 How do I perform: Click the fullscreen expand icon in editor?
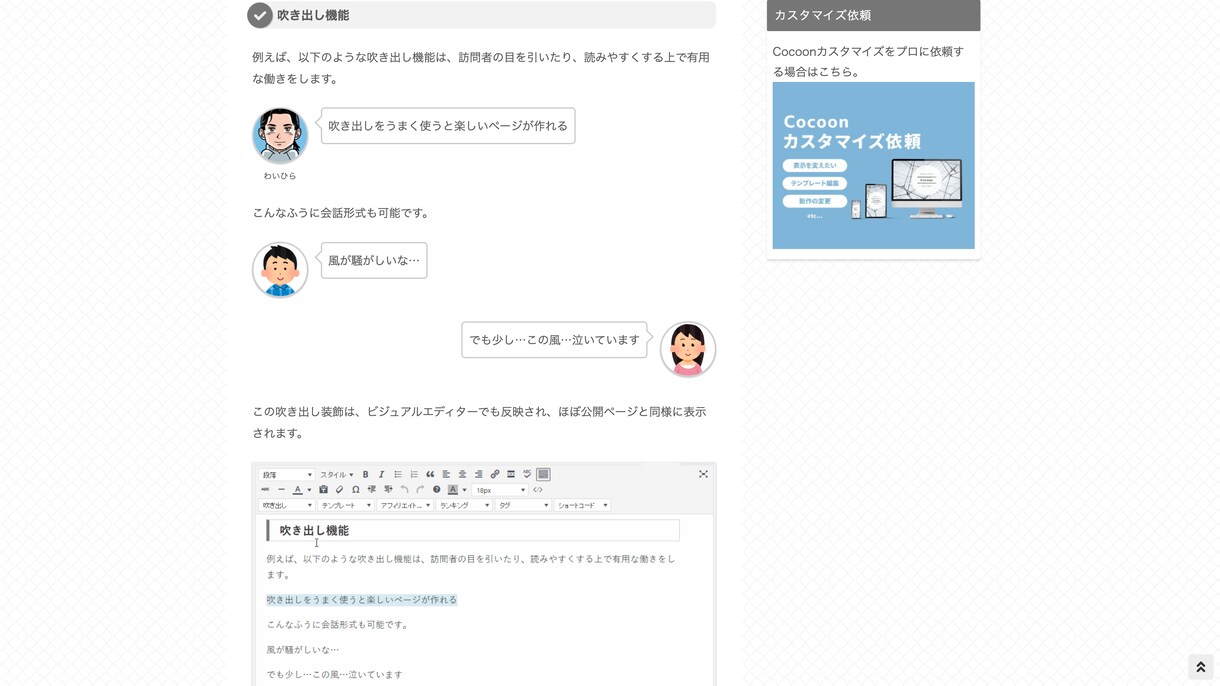click(703, 474)
